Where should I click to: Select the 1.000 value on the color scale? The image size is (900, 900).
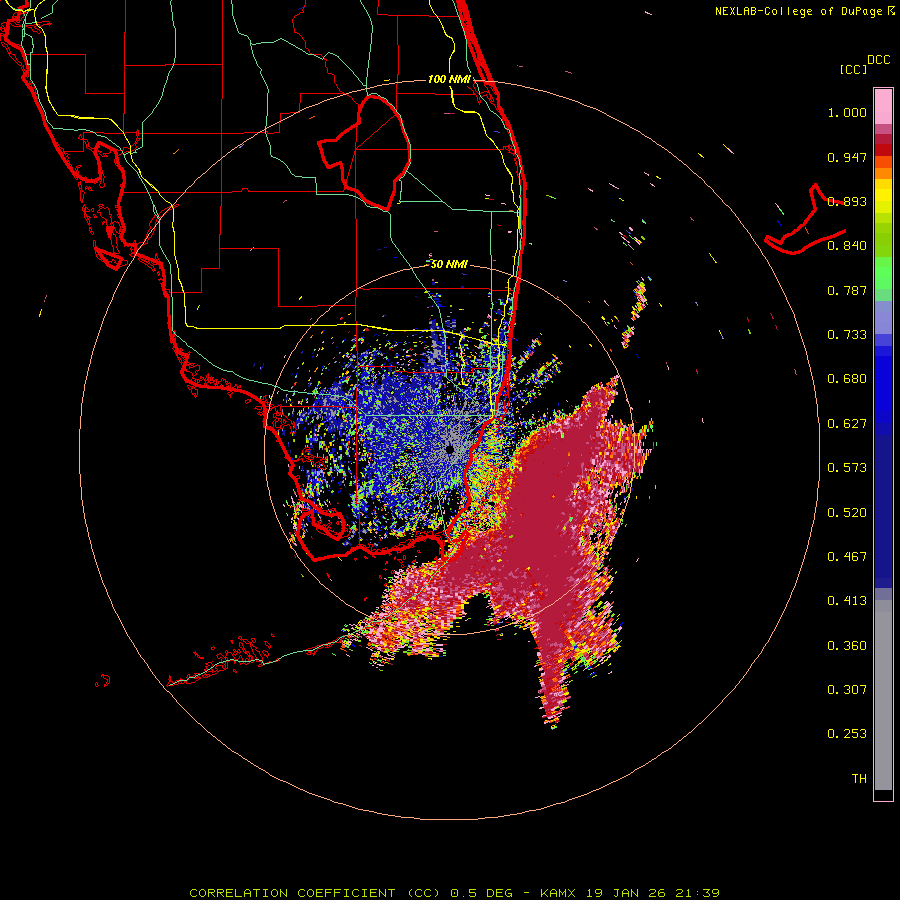(x=847, y=112)
